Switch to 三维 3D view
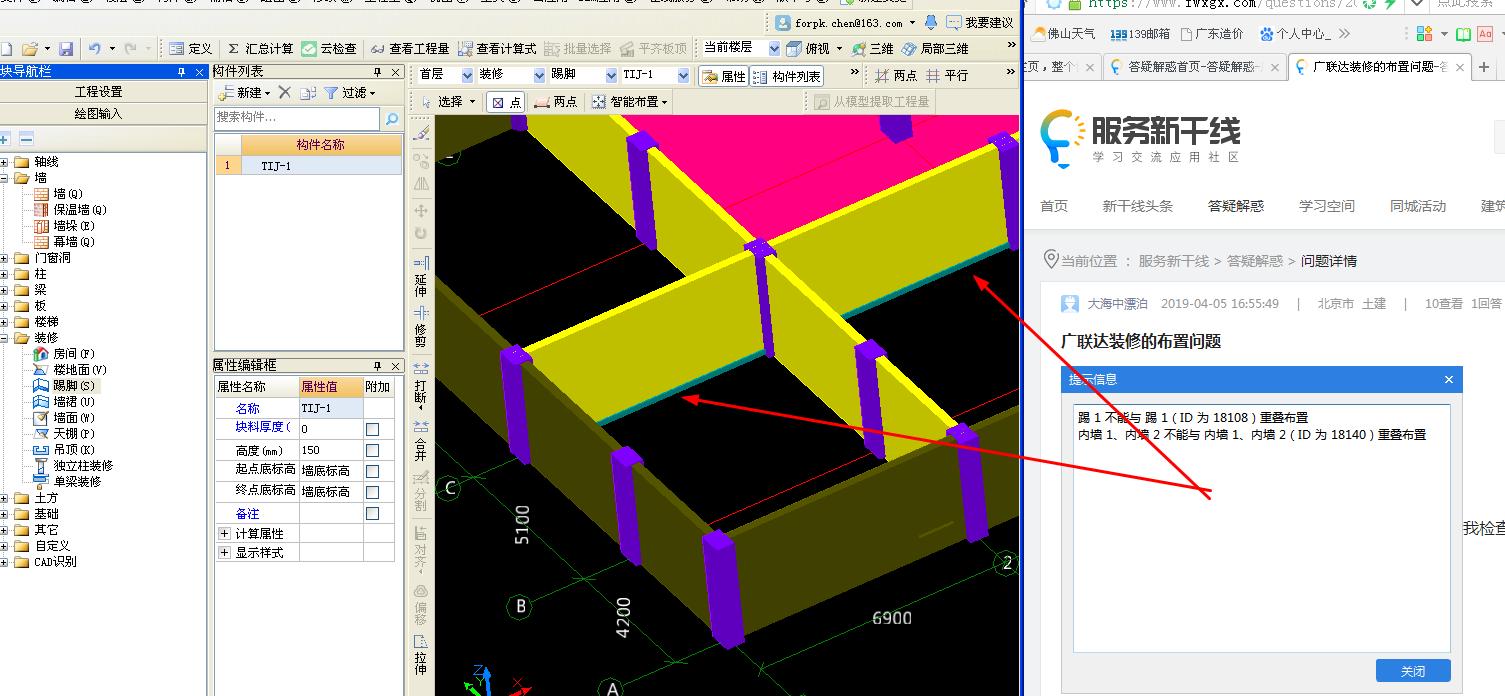This screenshot has height=696, width=1505. [872, 48]
